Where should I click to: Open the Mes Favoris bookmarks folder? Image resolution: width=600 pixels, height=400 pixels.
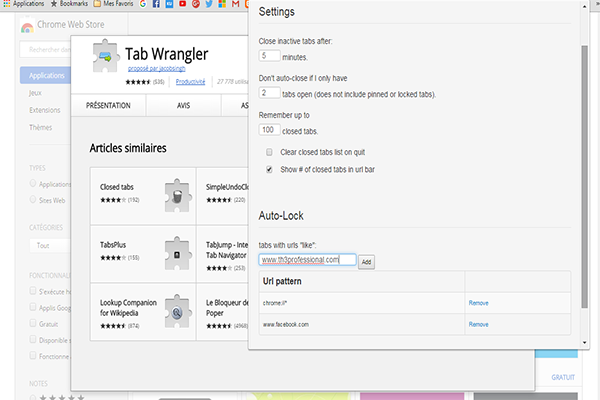point(114,4)
